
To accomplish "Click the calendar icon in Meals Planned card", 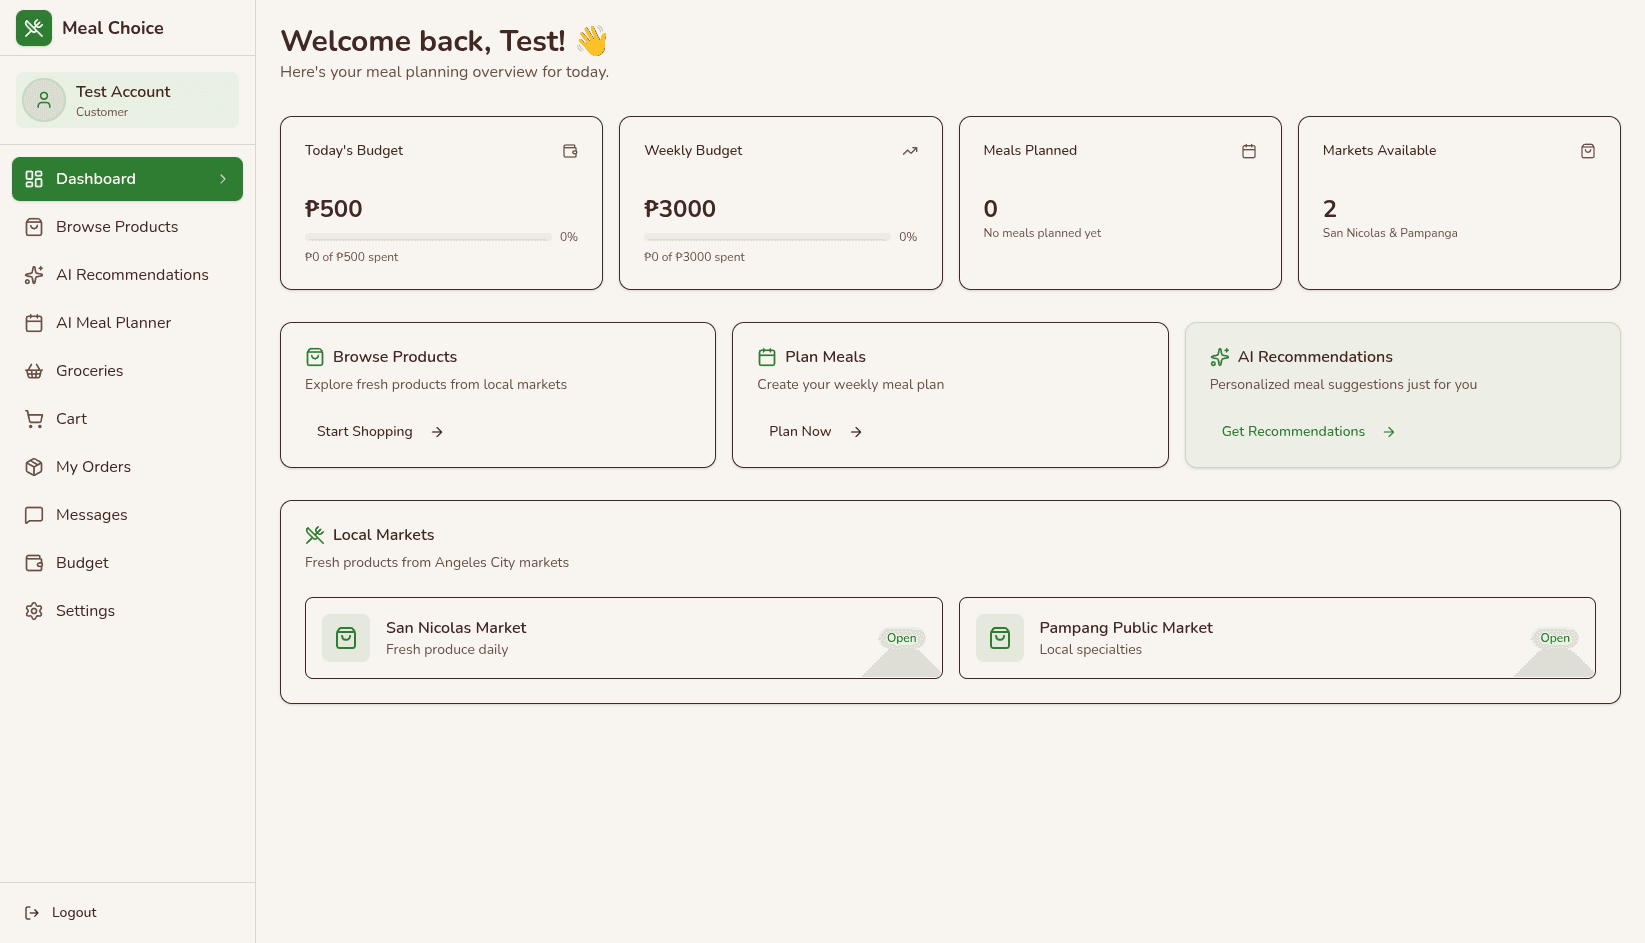I will coord(1248,151).
